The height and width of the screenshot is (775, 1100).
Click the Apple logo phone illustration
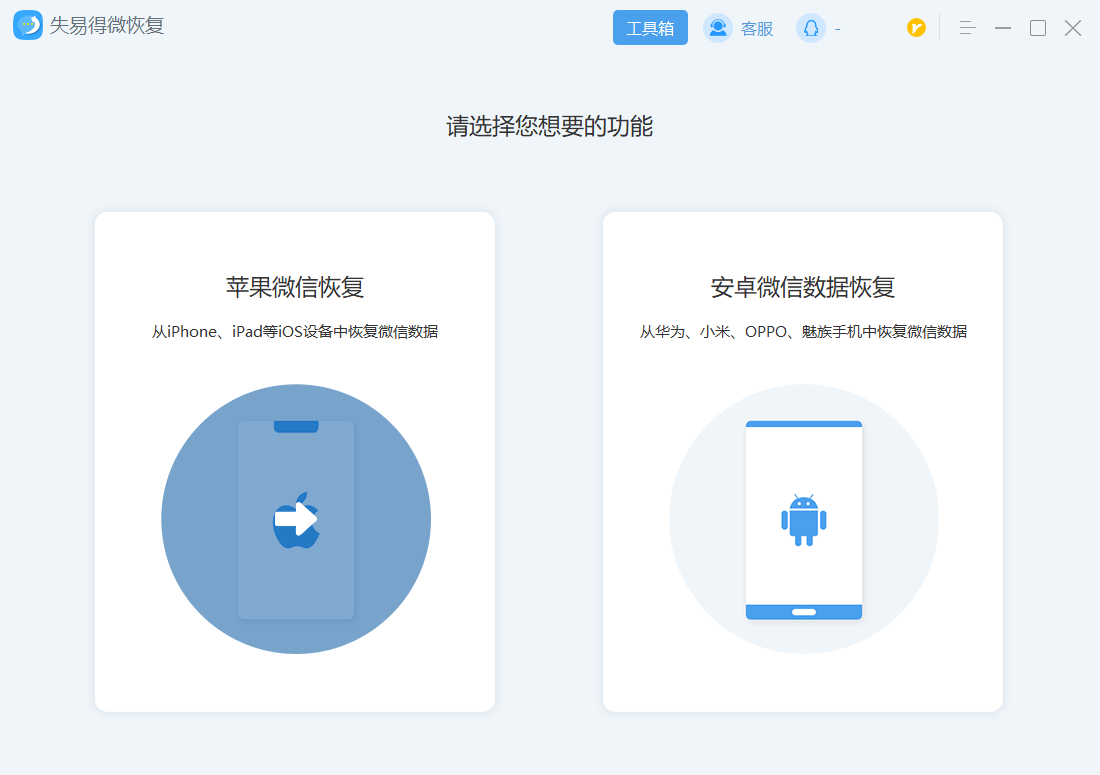pyautogui.click(x=296, y=519)
